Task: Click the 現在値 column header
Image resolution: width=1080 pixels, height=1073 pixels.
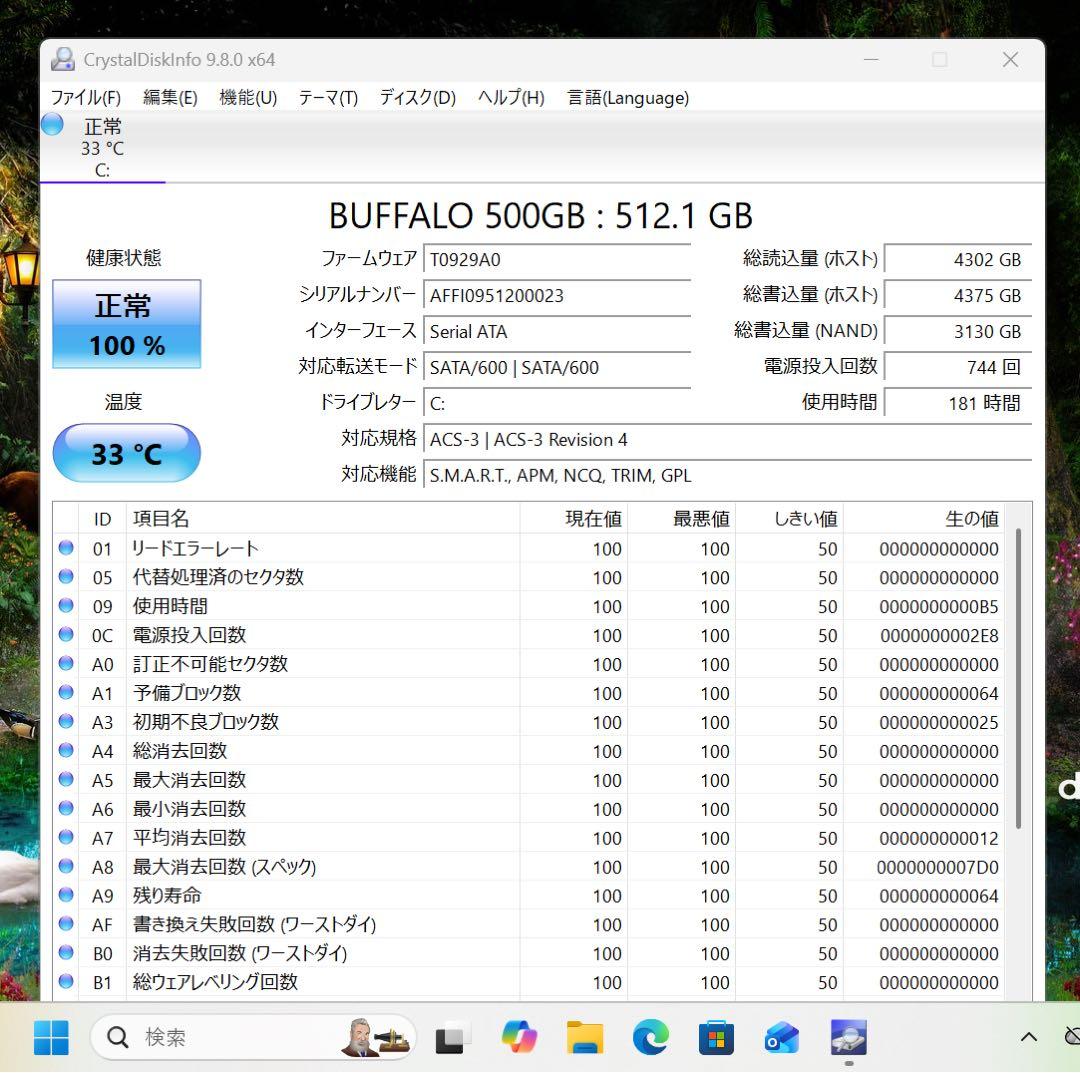Action: (573, 519)
